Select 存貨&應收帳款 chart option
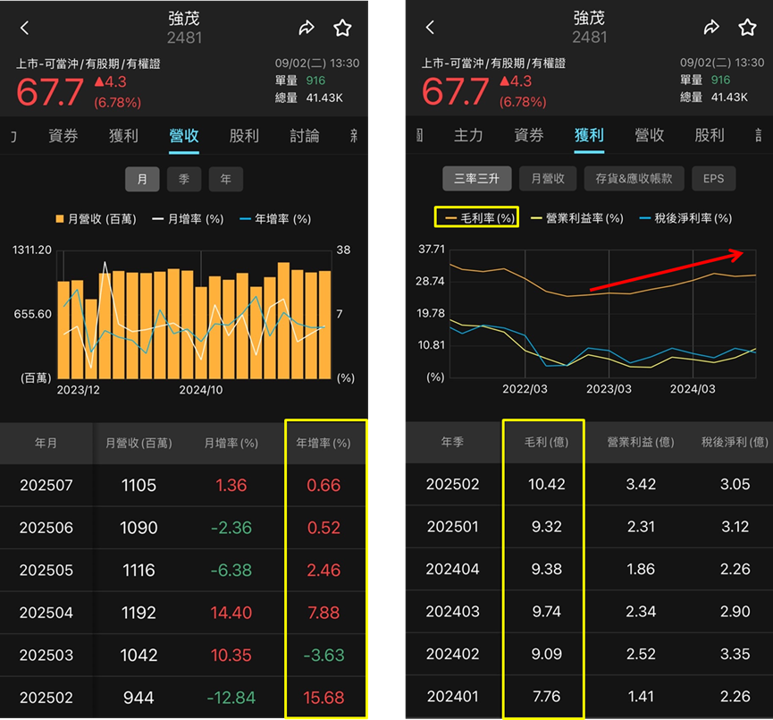The width and height of the screenshot is (773, 720). (634, 179)
